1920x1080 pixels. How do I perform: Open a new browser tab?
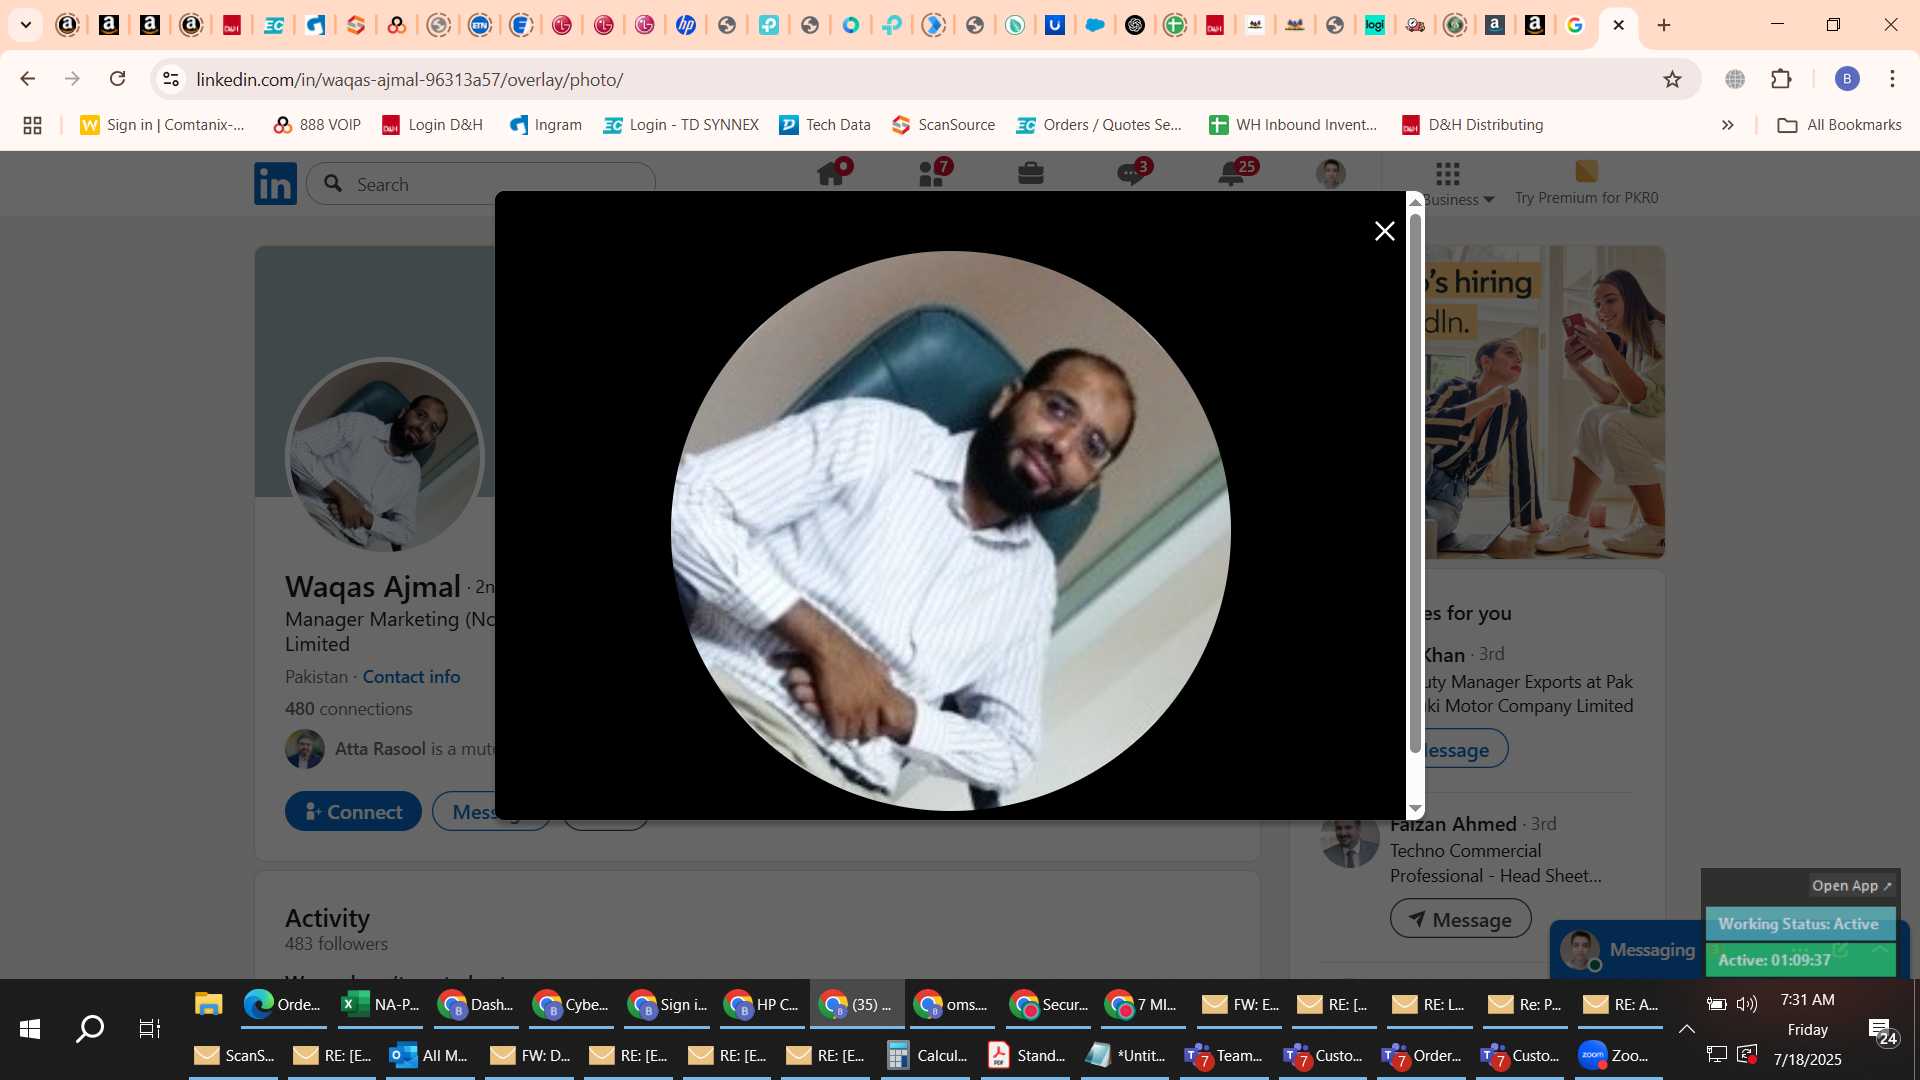click(1664, 25)
